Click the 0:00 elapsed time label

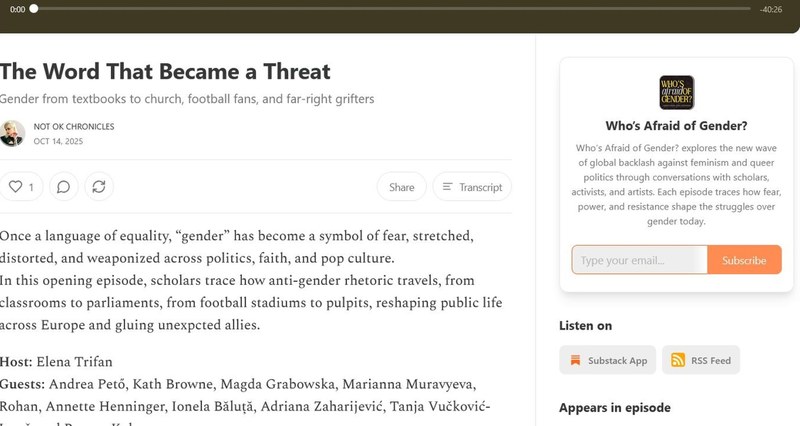click(17, 9)
